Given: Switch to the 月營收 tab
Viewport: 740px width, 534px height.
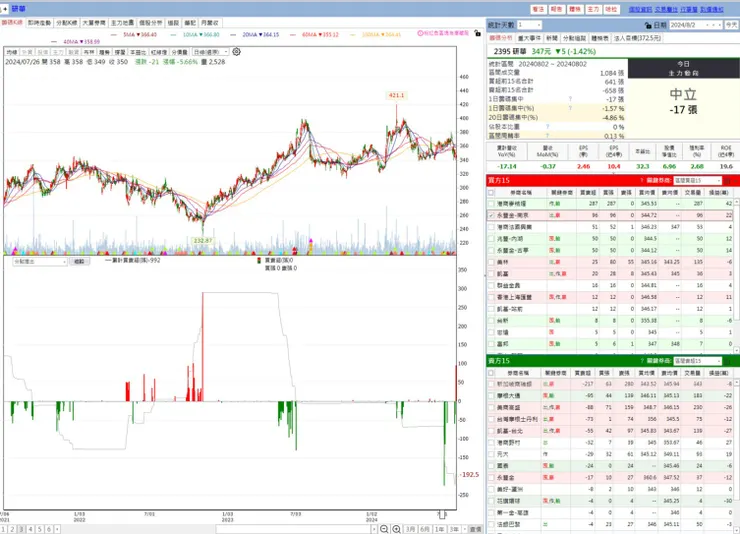Looking at the screenshot, I should click(x=210, y=23).
